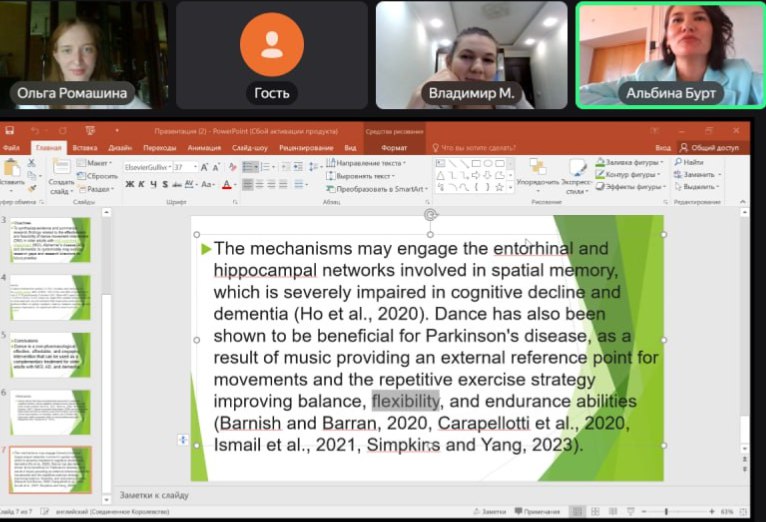Expand Контур фигуры shape outline dropdown
766x522 pixels.
627,174
